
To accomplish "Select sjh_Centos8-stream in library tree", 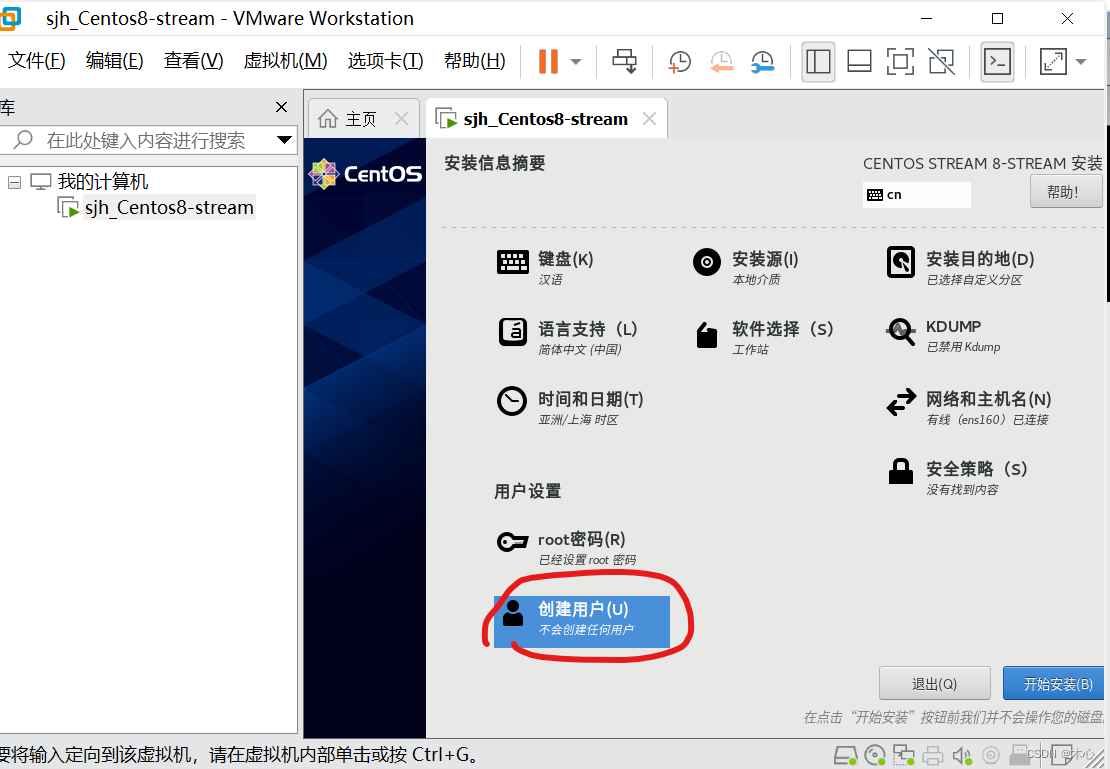I will pyautogui.click(x=169, y=207).
